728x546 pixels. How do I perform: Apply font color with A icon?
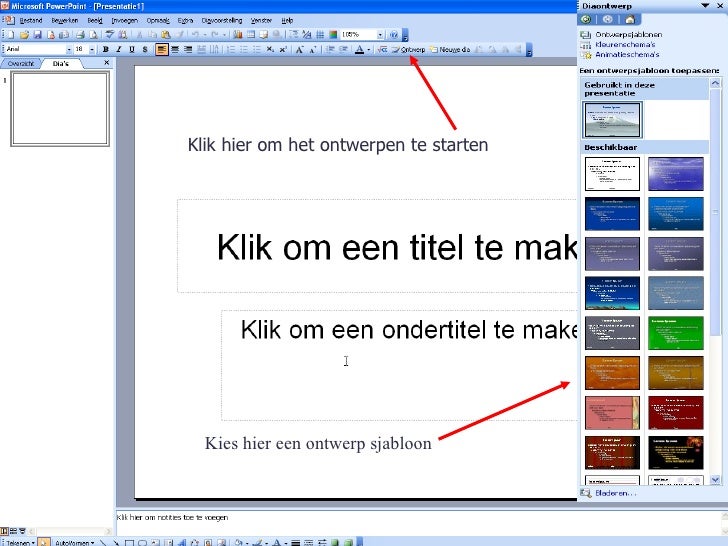(x=359, y=49)
